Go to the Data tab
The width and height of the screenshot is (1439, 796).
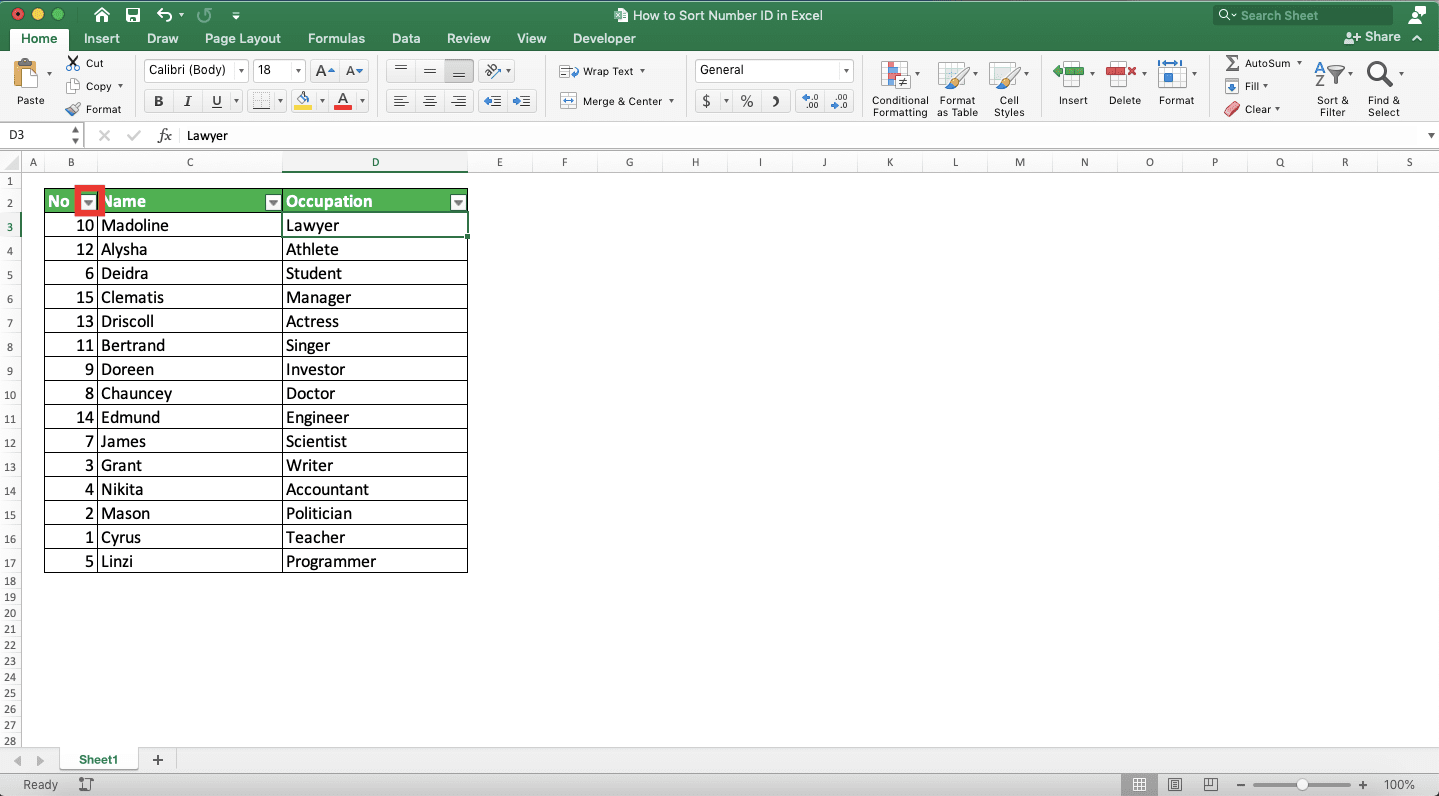pos(406,39)
